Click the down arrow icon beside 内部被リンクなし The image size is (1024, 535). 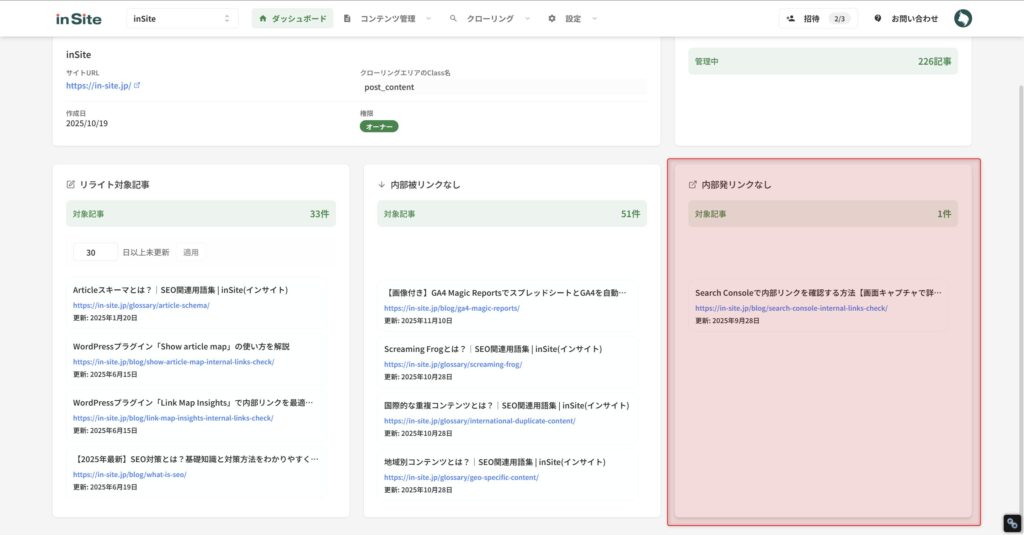point(381,185)
